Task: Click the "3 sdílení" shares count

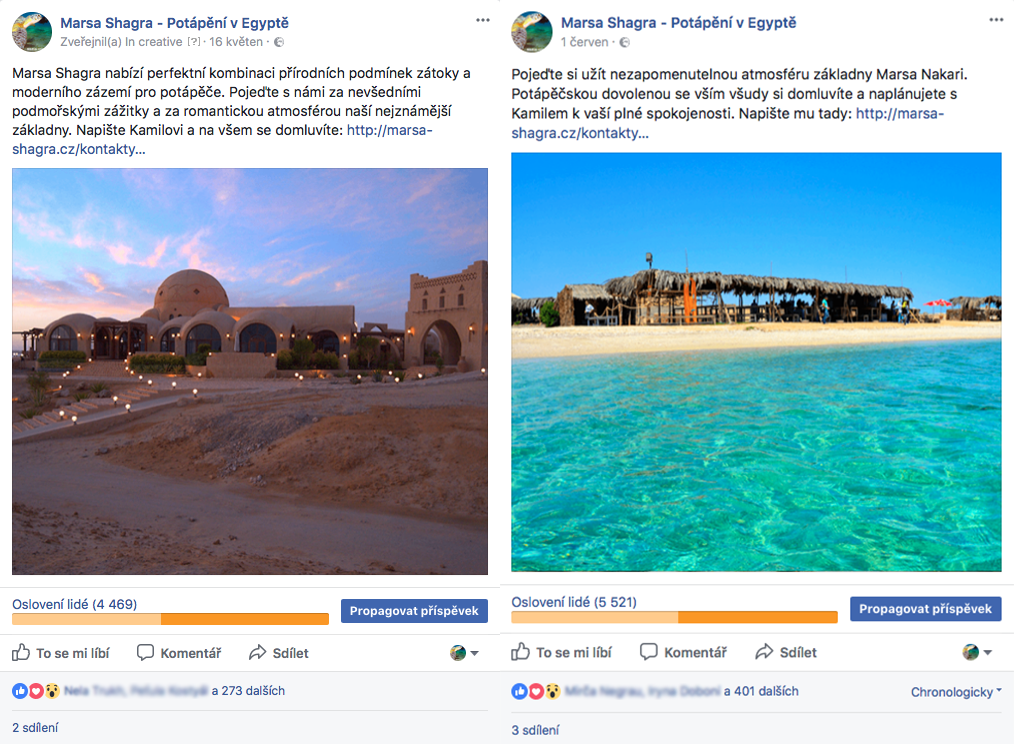Action: (x=533, y=730)
